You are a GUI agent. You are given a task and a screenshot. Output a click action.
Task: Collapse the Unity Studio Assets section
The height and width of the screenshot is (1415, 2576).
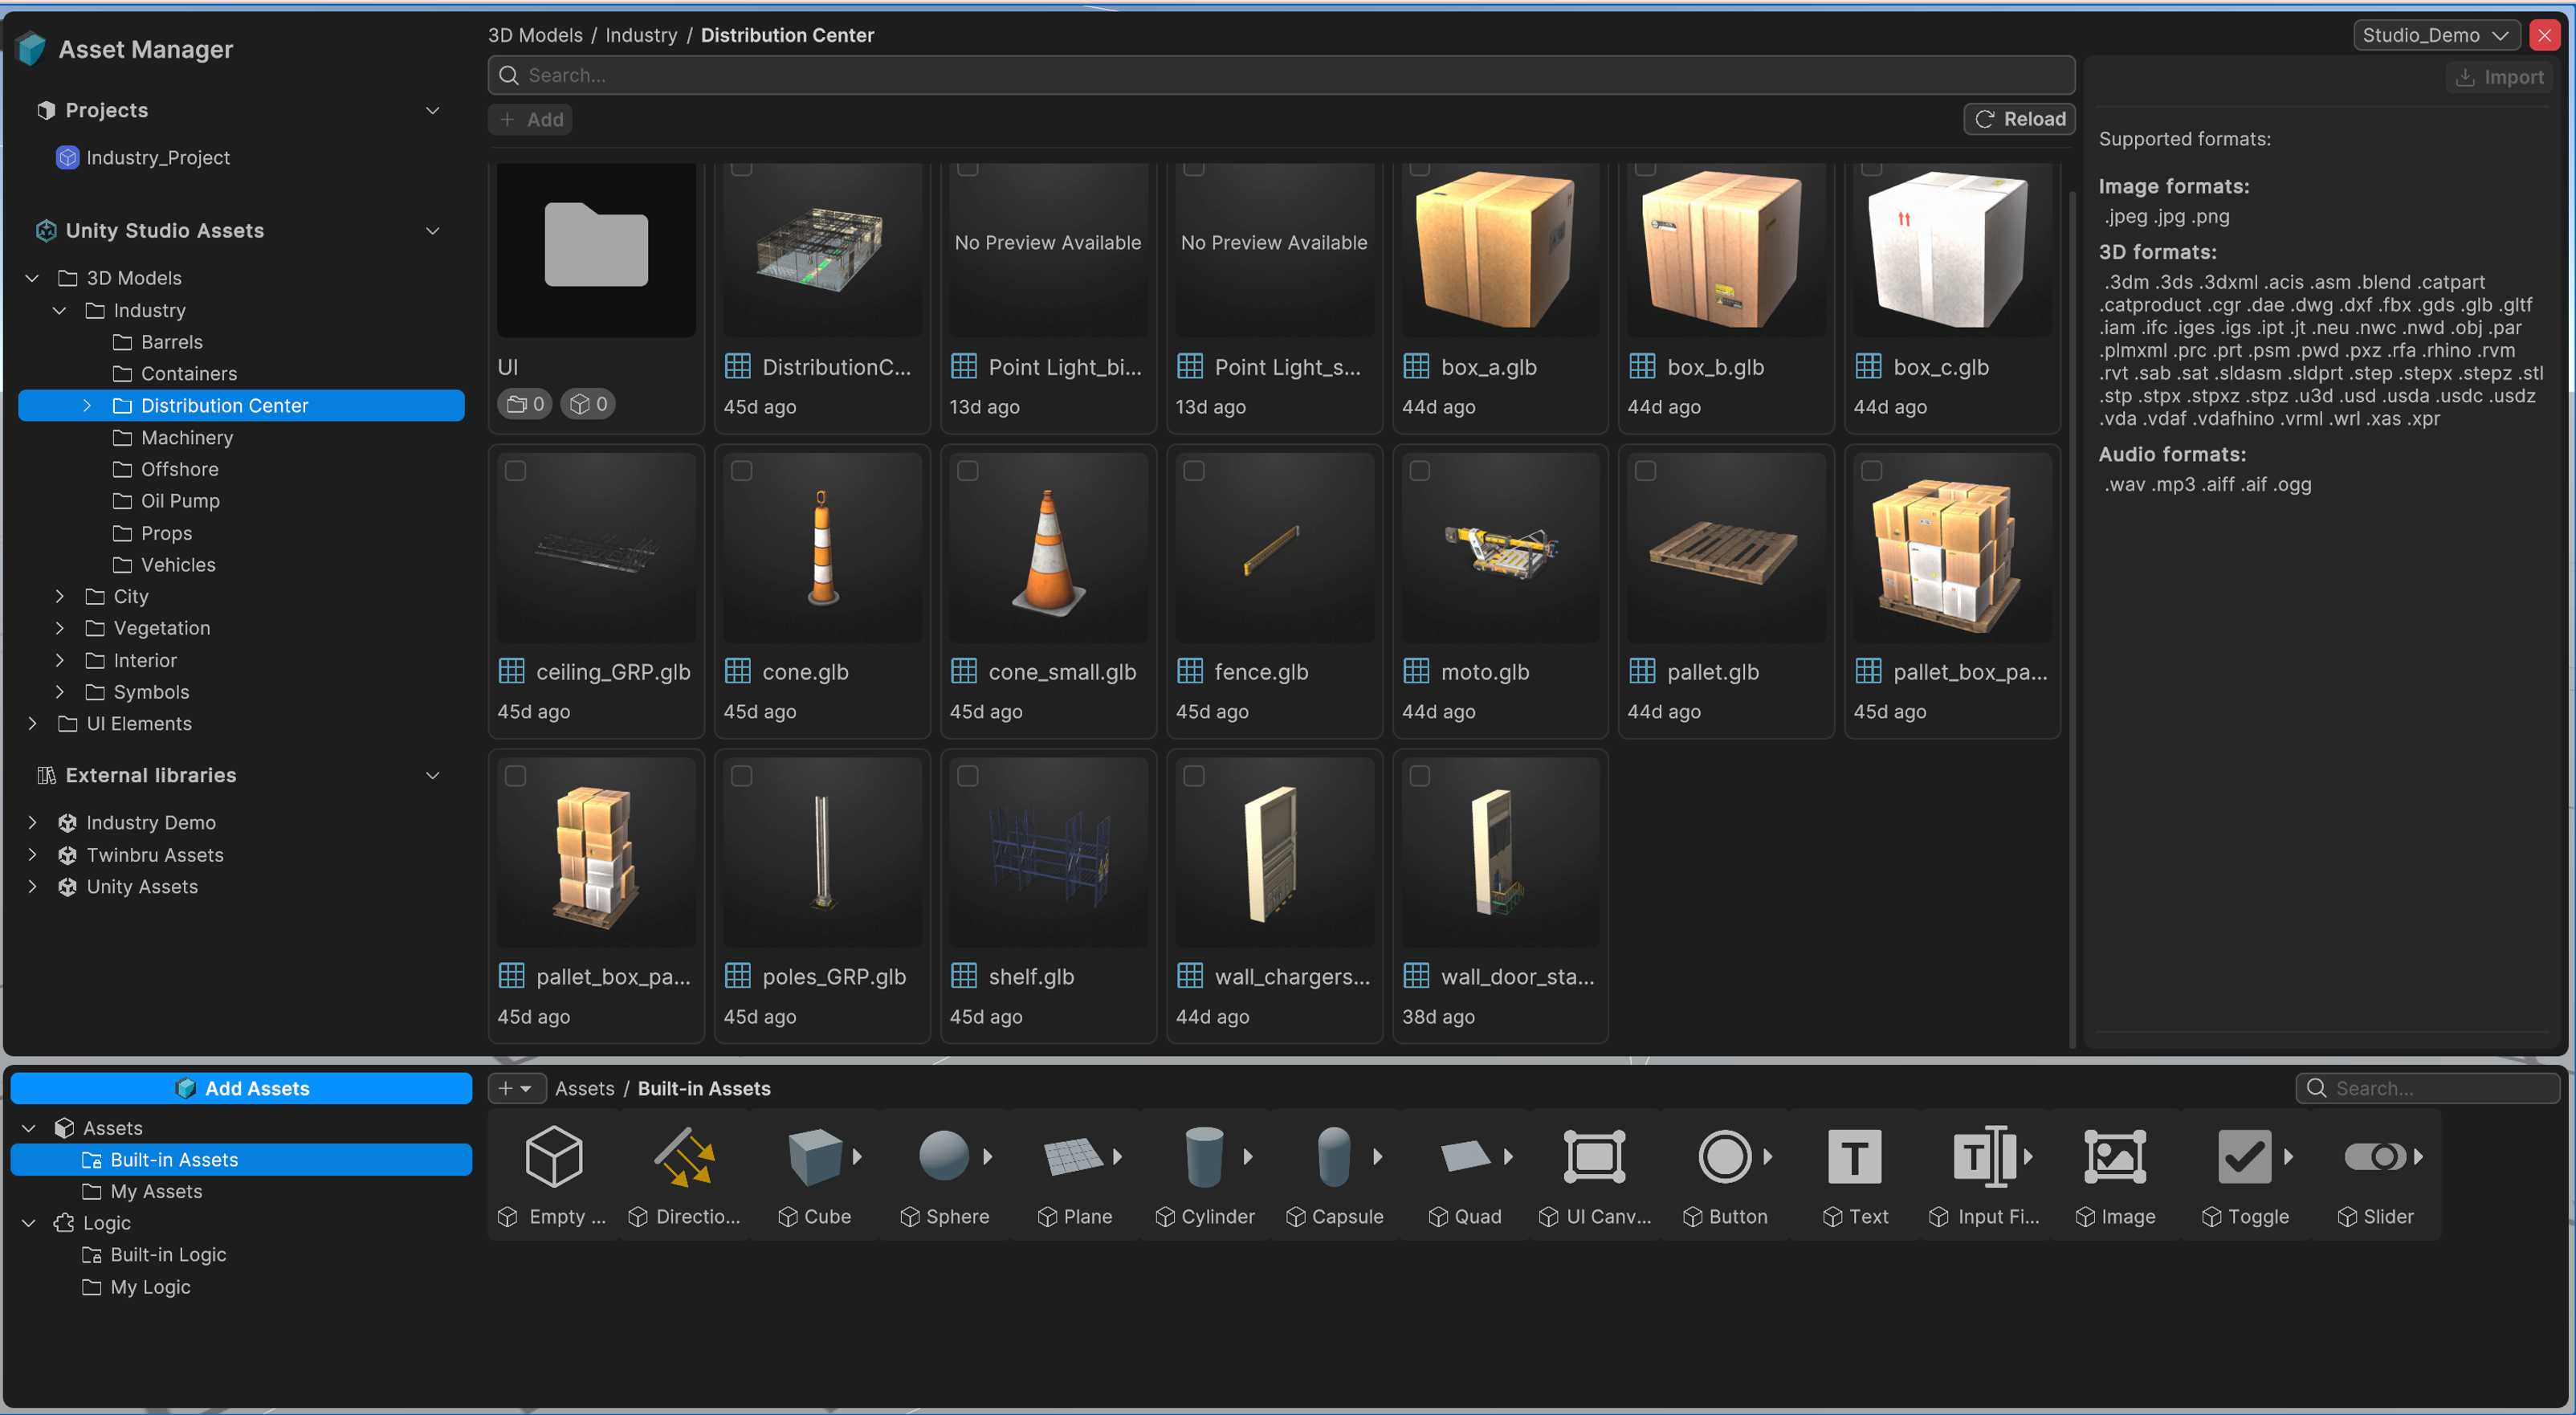point(433,230)
